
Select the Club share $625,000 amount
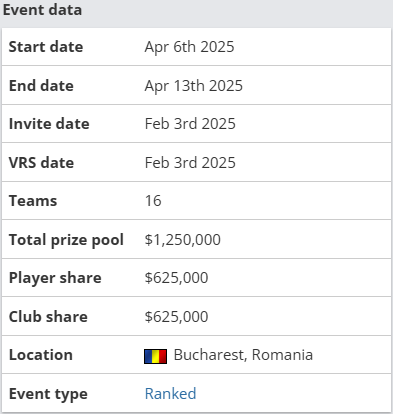click(176, 317)
